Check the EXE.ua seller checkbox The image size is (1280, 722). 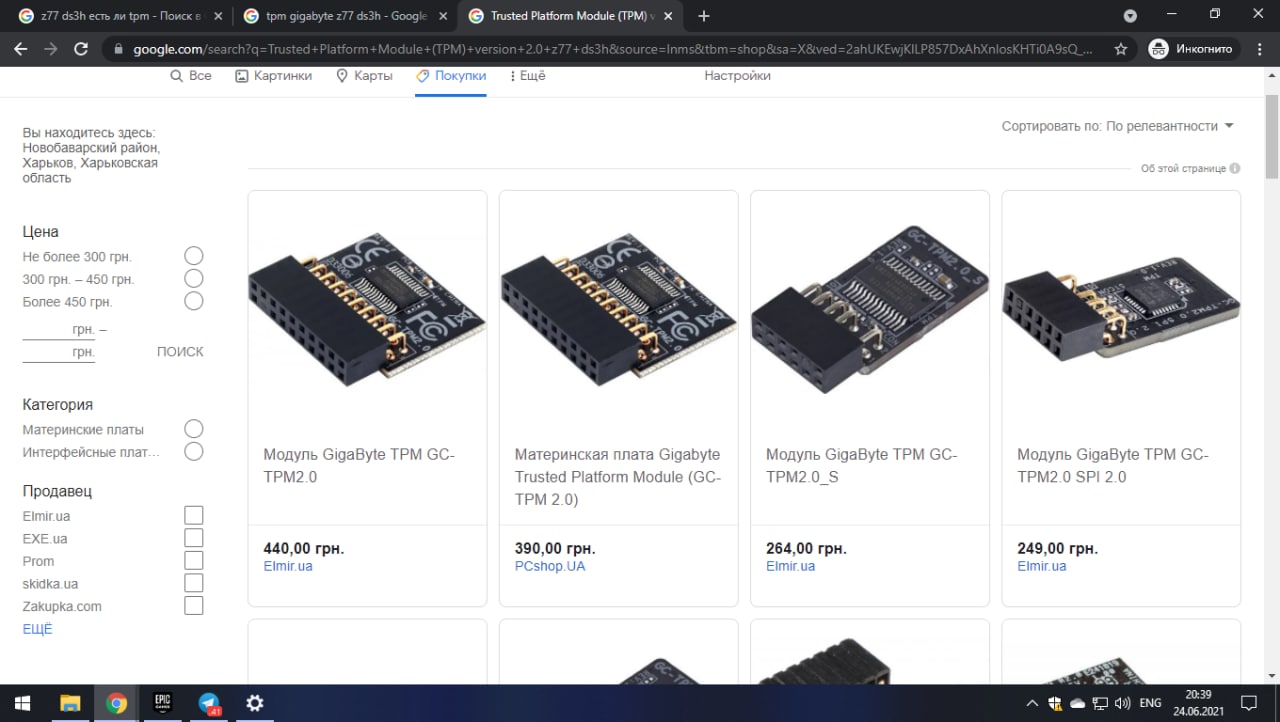coord(194,538)
